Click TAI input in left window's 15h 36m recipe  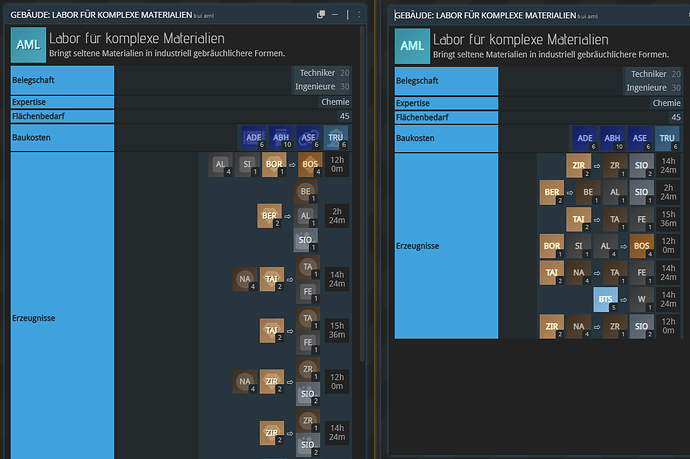272,330
